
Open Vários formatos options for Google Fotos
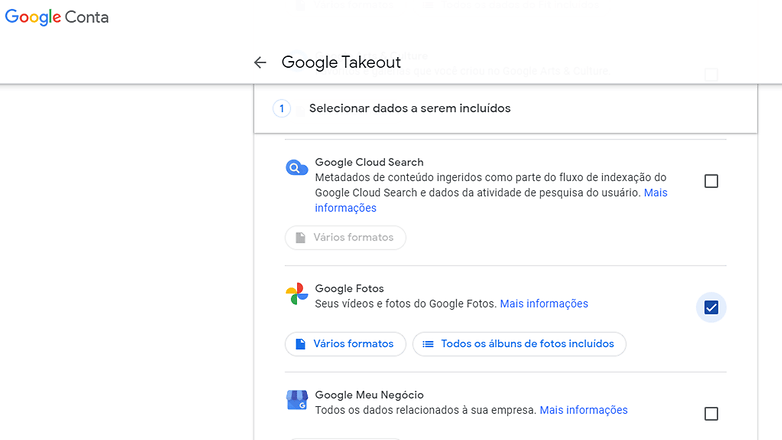pos(346,344)
